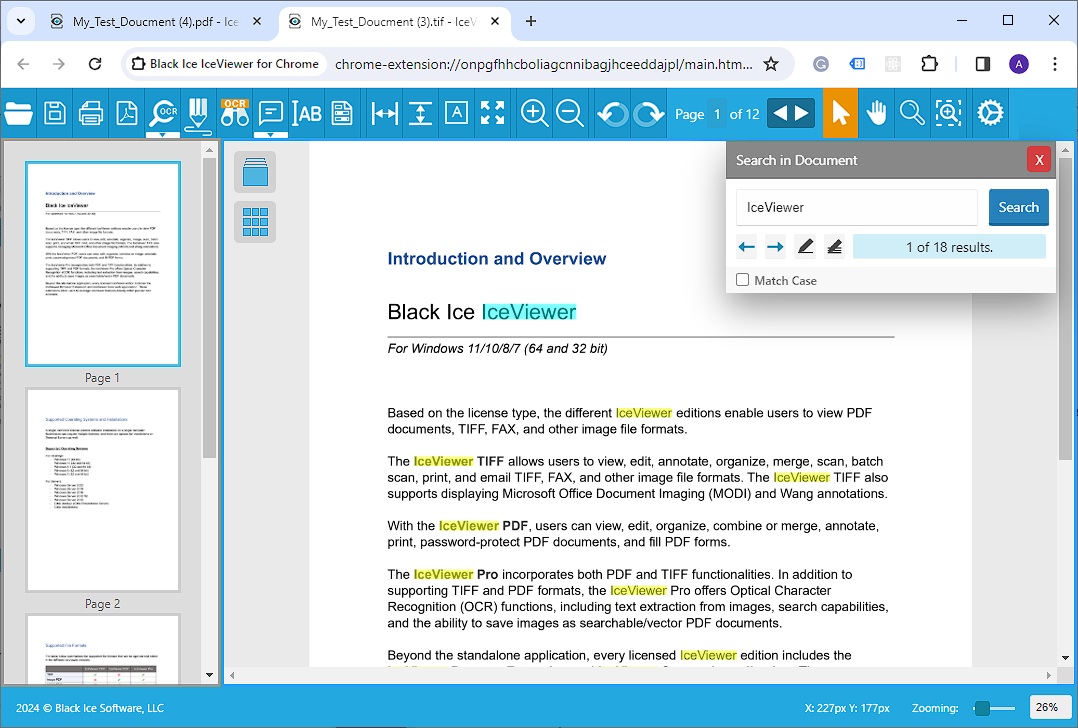
Task: Fit page to height
Action: point(420,113)
